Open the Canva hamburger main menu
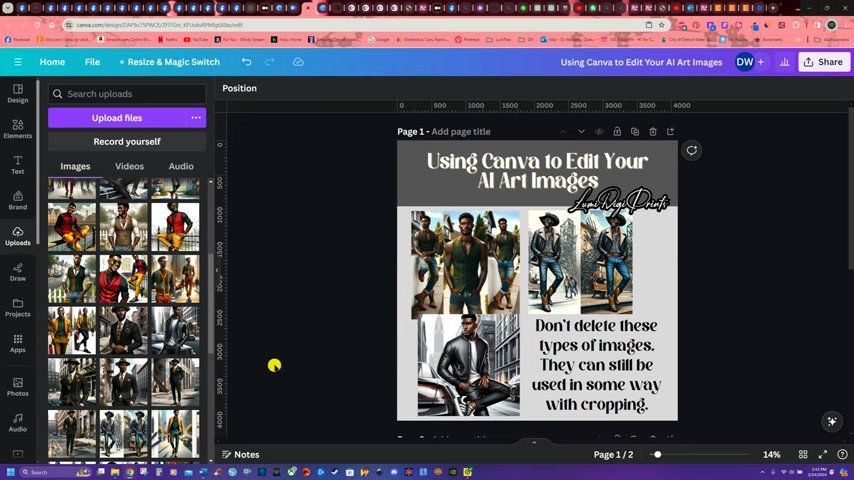This screenshot has width=854, height=480. pyautogui.click(x=18, y=62)
